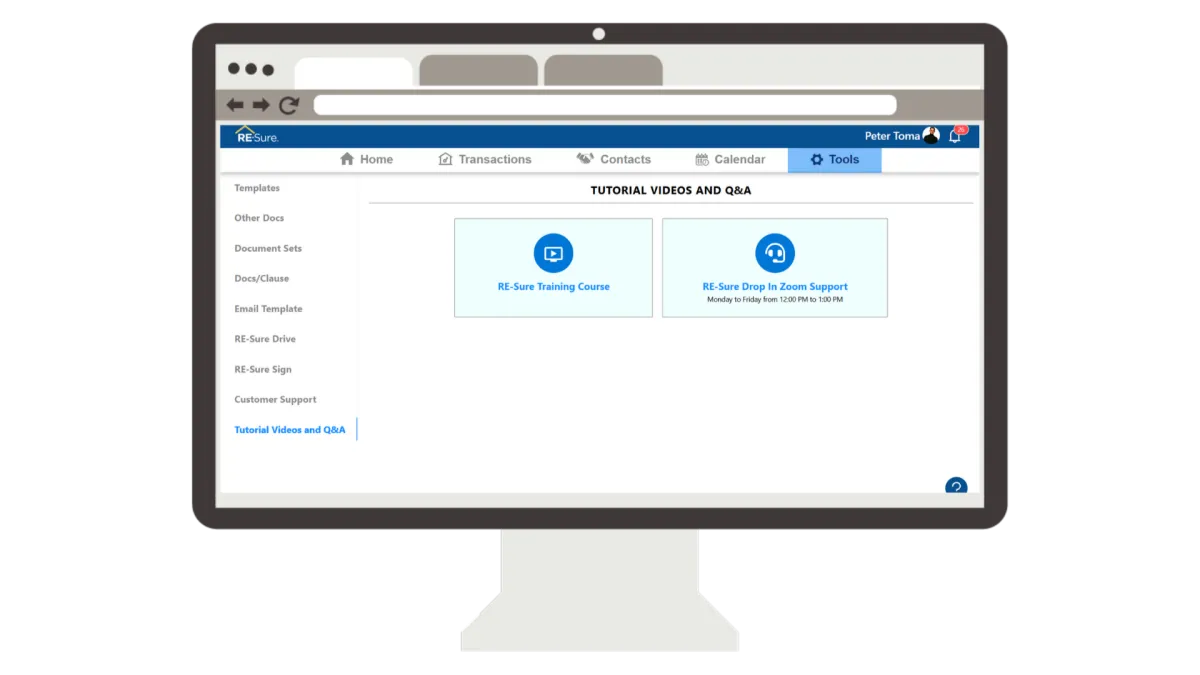Select the active white browser tab
1200x675 pixels.
(x=354, y=72)
